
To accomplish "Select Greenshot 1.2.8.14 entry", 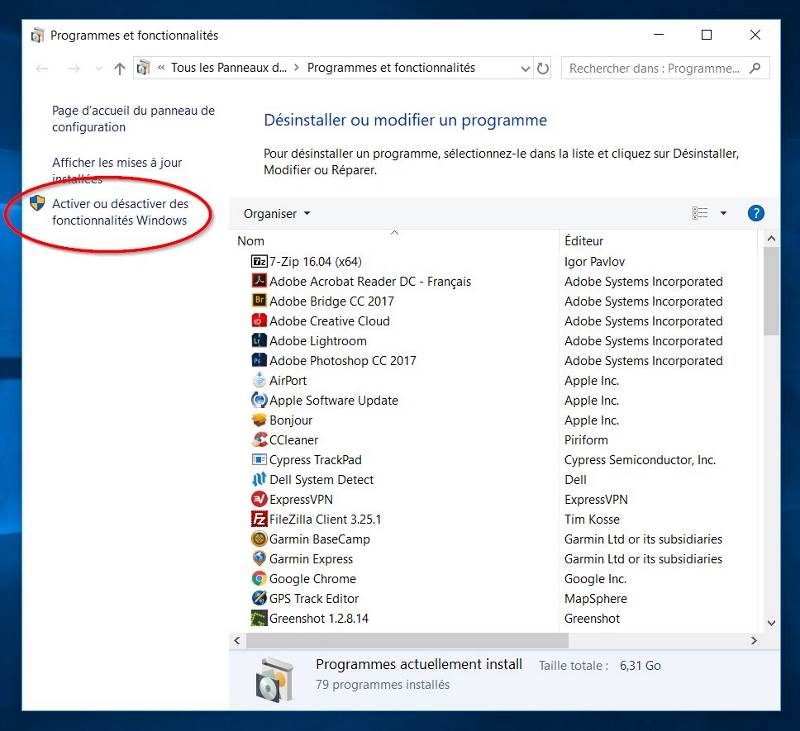I will 319,618.
